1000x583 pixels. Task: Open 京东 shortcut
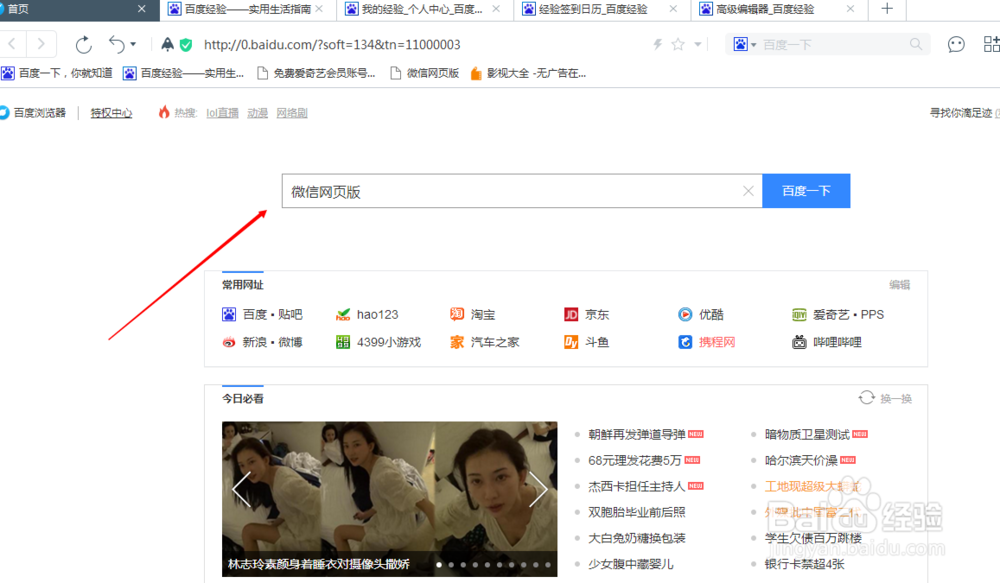(x=587, y=314)
